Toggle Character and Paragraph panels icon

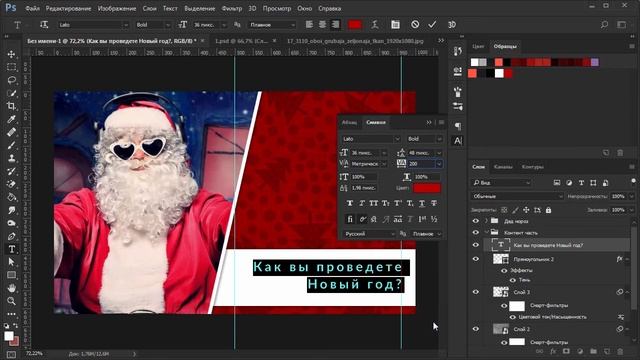pos(395,24)
